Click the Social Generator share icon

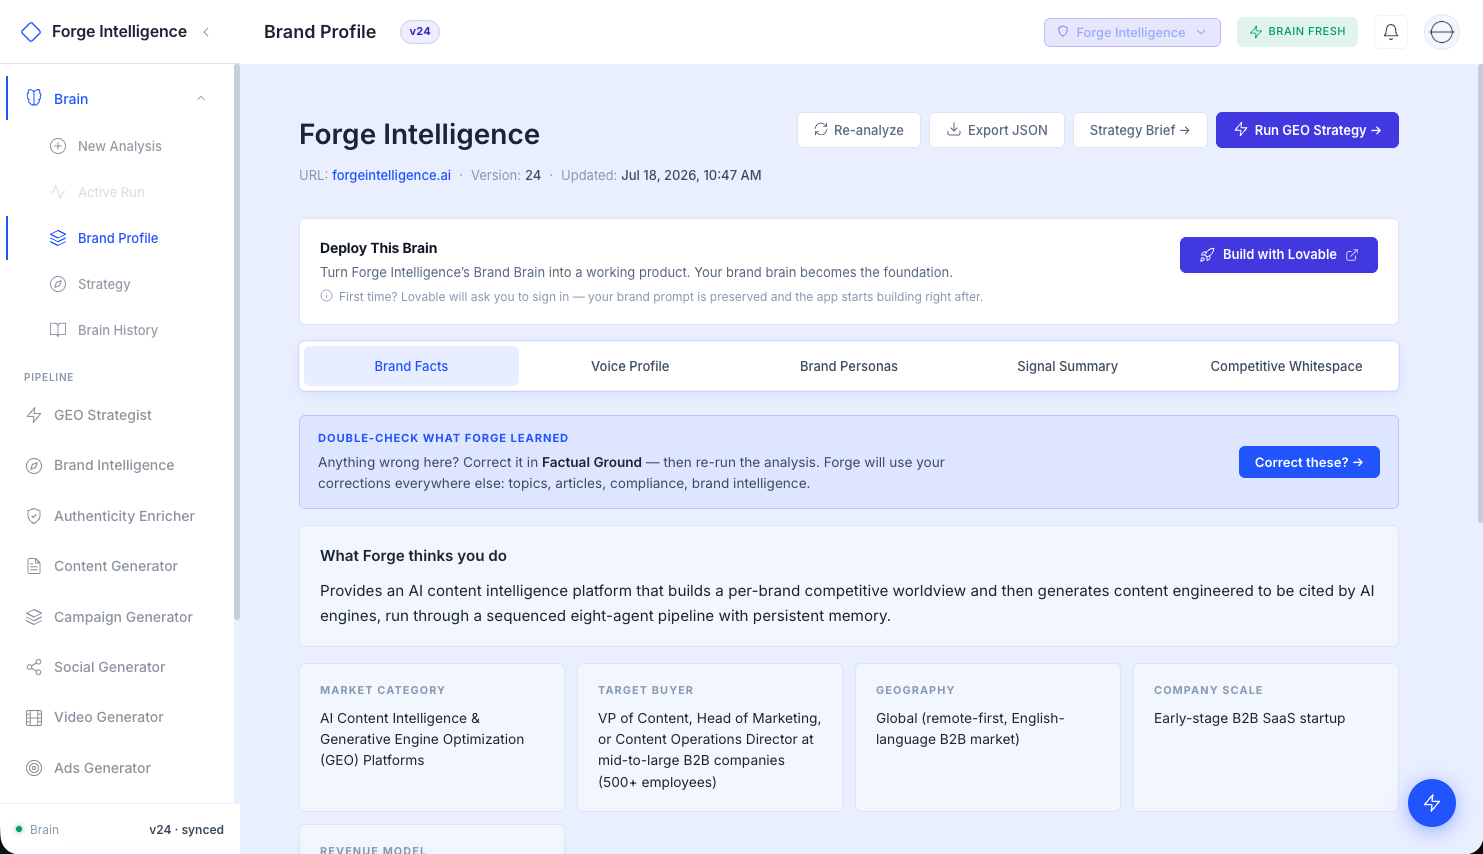[34, 667]
